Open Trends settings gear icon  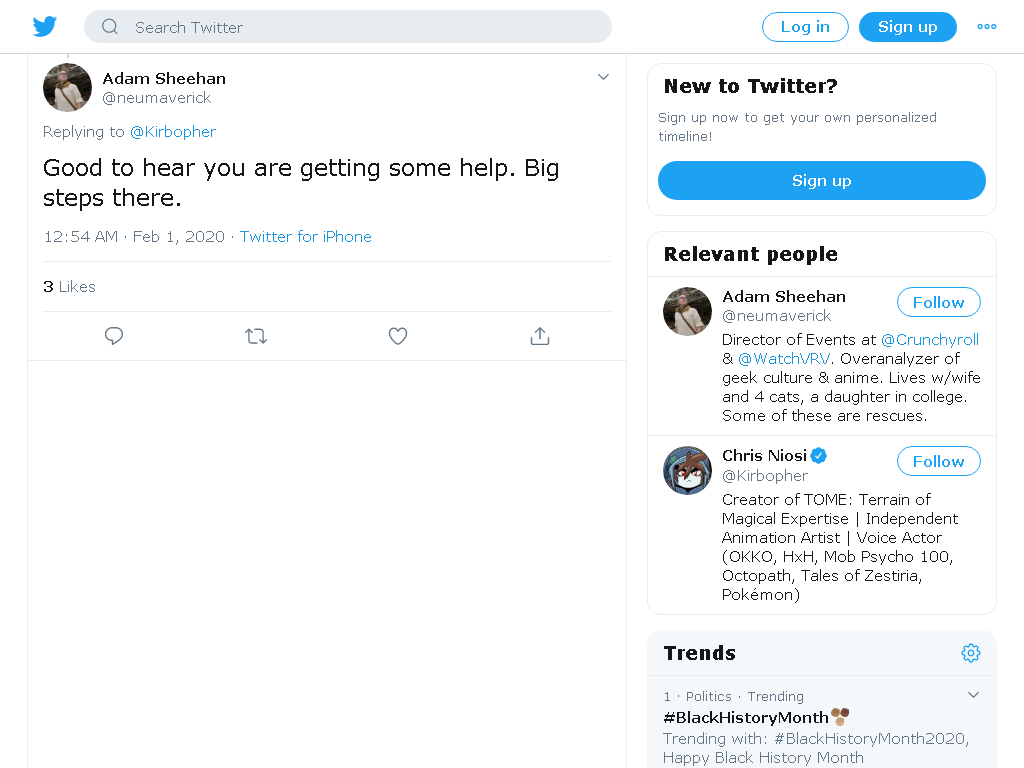(x=970, y=652)
